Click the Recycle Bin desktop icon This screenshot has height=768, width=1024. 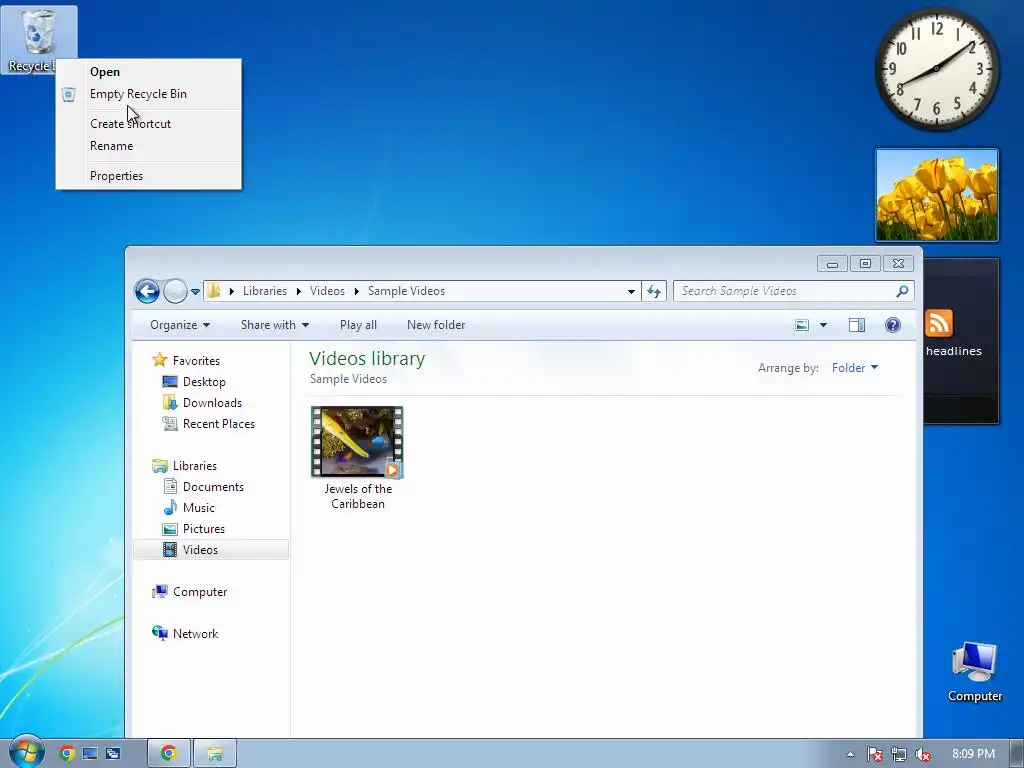[39, 39]
